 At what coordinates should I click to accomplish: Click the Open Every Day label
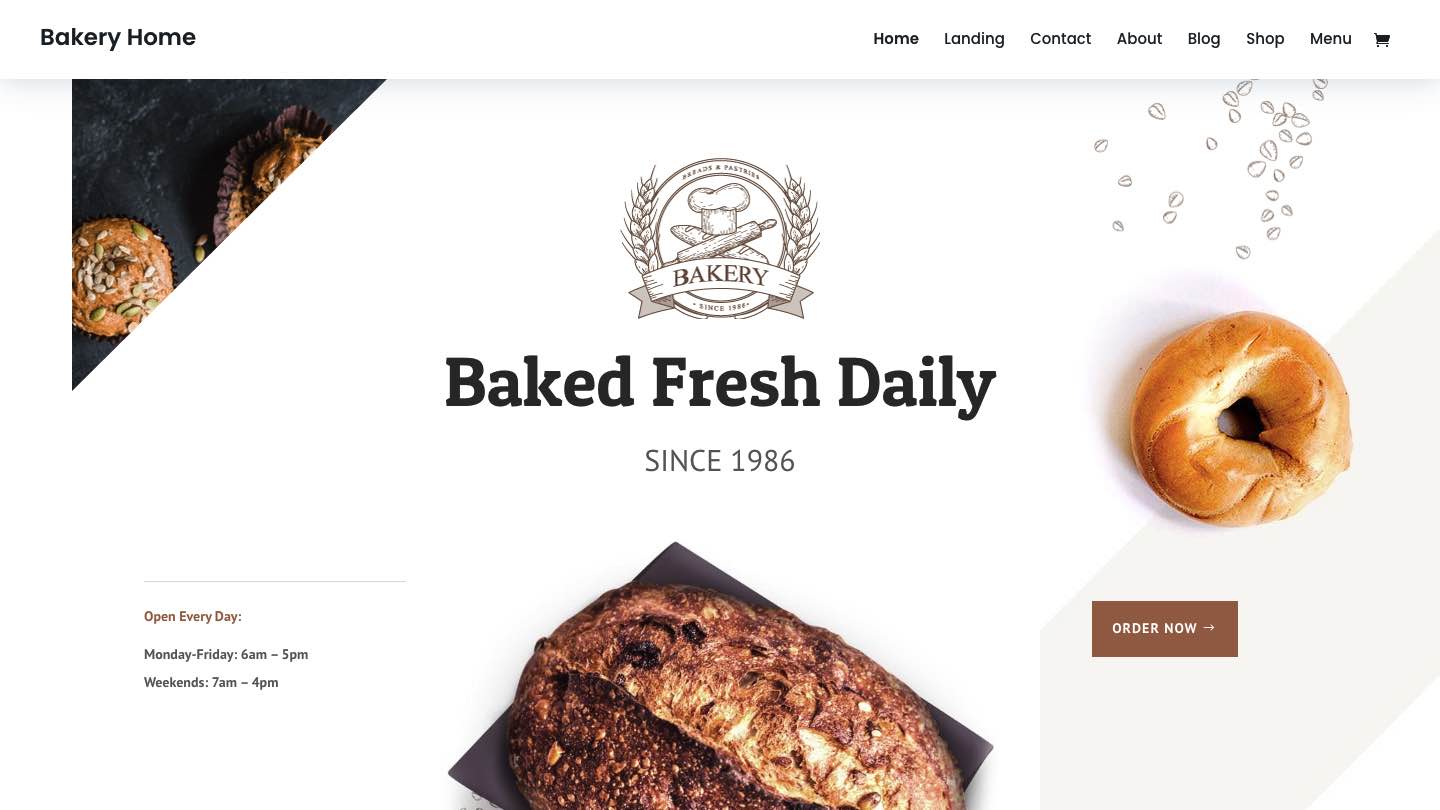tap(193, 617)
